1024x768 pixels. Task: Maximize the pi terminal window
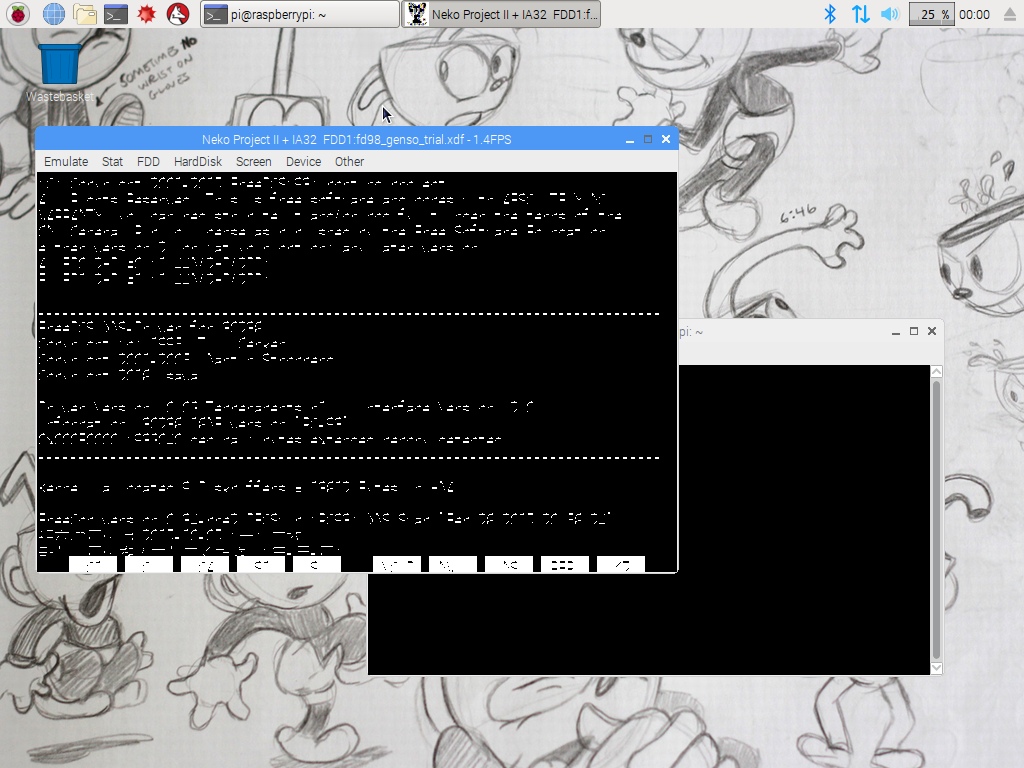(x=914, y=331)
